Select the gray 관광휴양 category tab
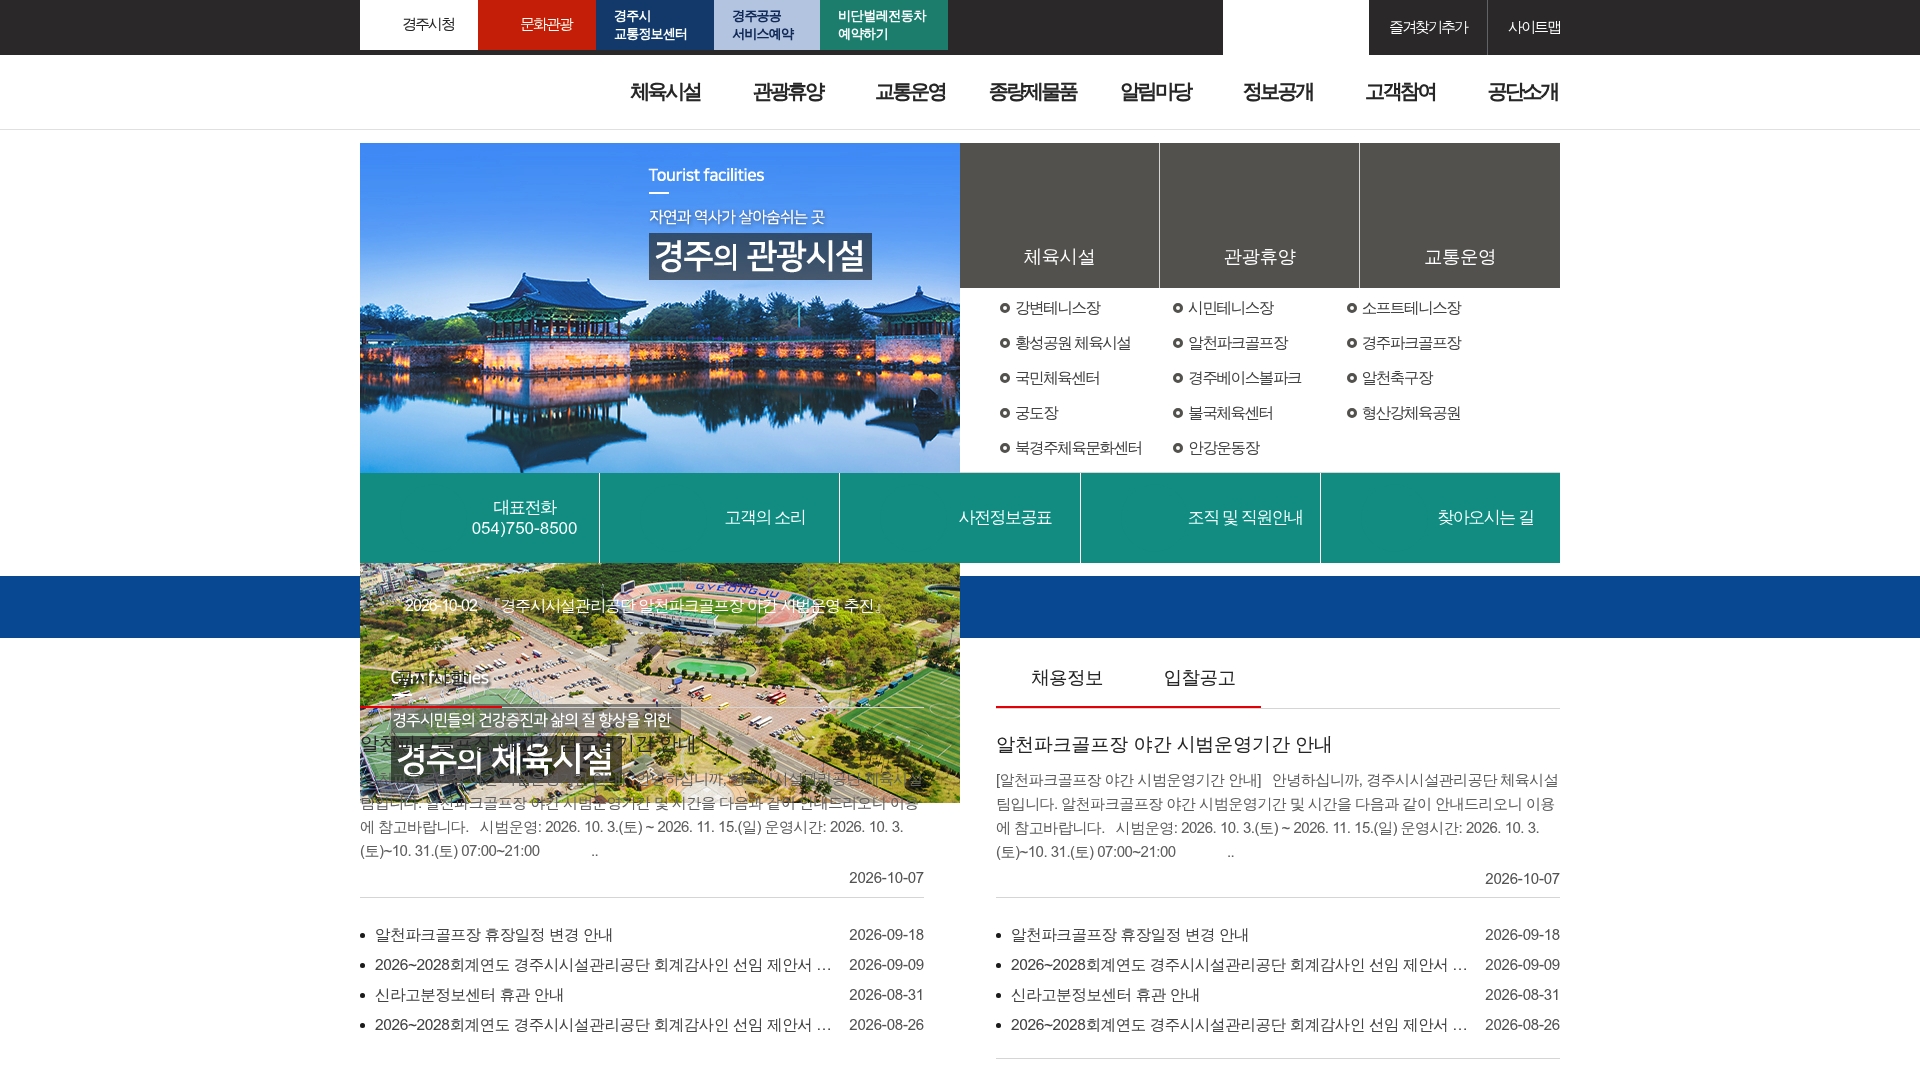The width and height of the screenshot is (1920, 1080). 1259,215
